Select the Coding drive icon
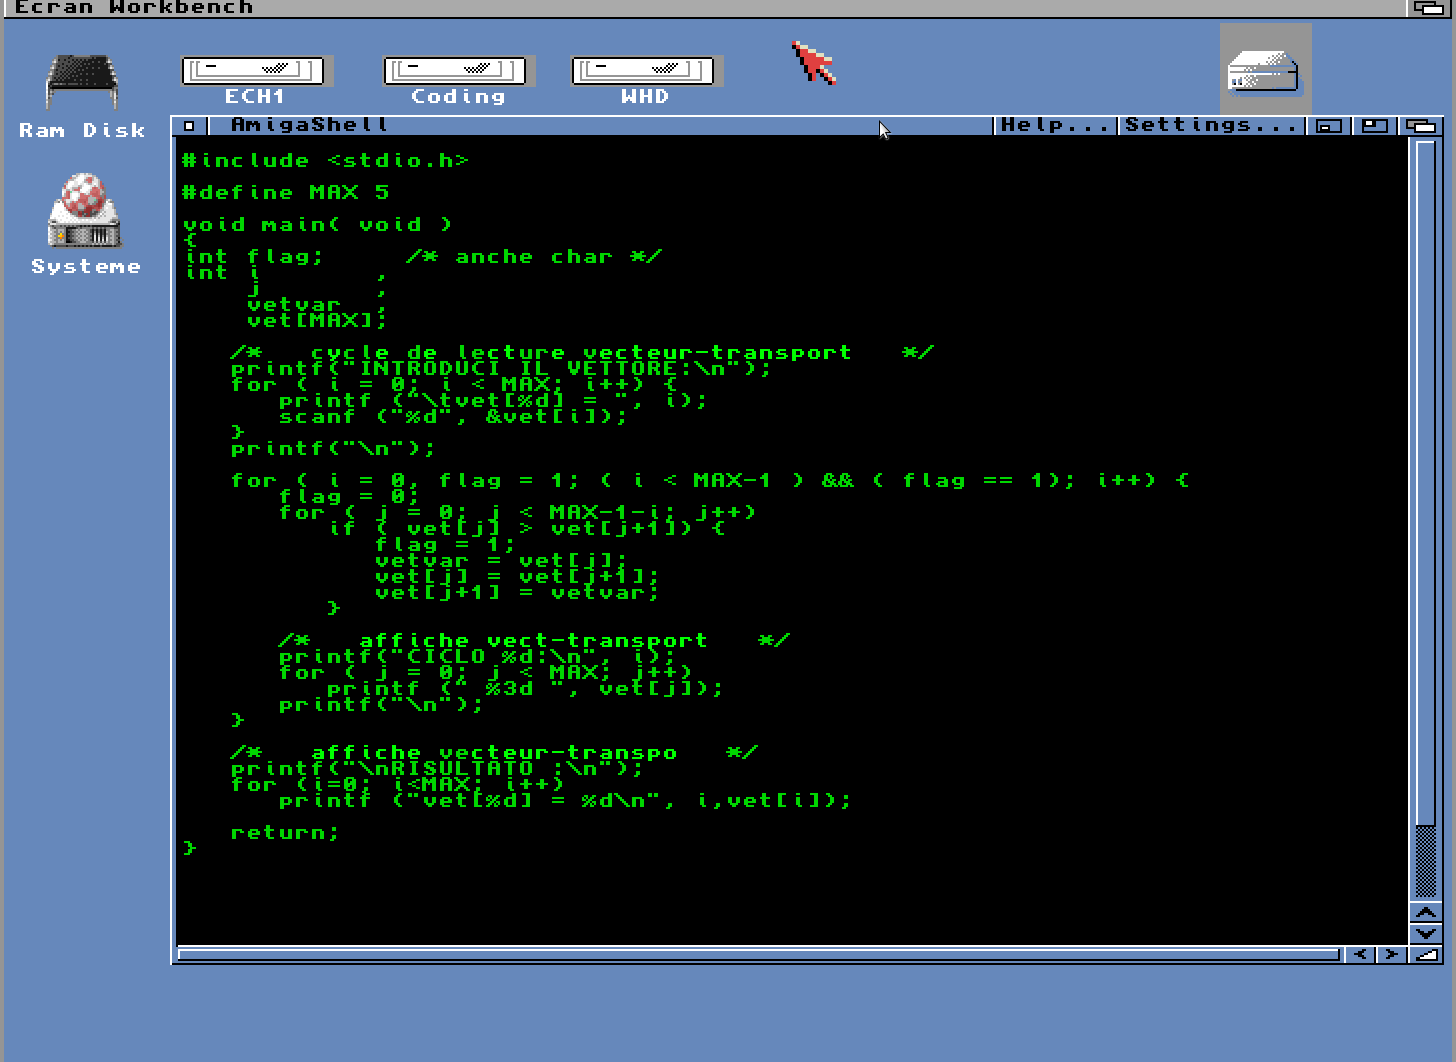This screenshot has height=1062, width=1456. pos(457,80)
